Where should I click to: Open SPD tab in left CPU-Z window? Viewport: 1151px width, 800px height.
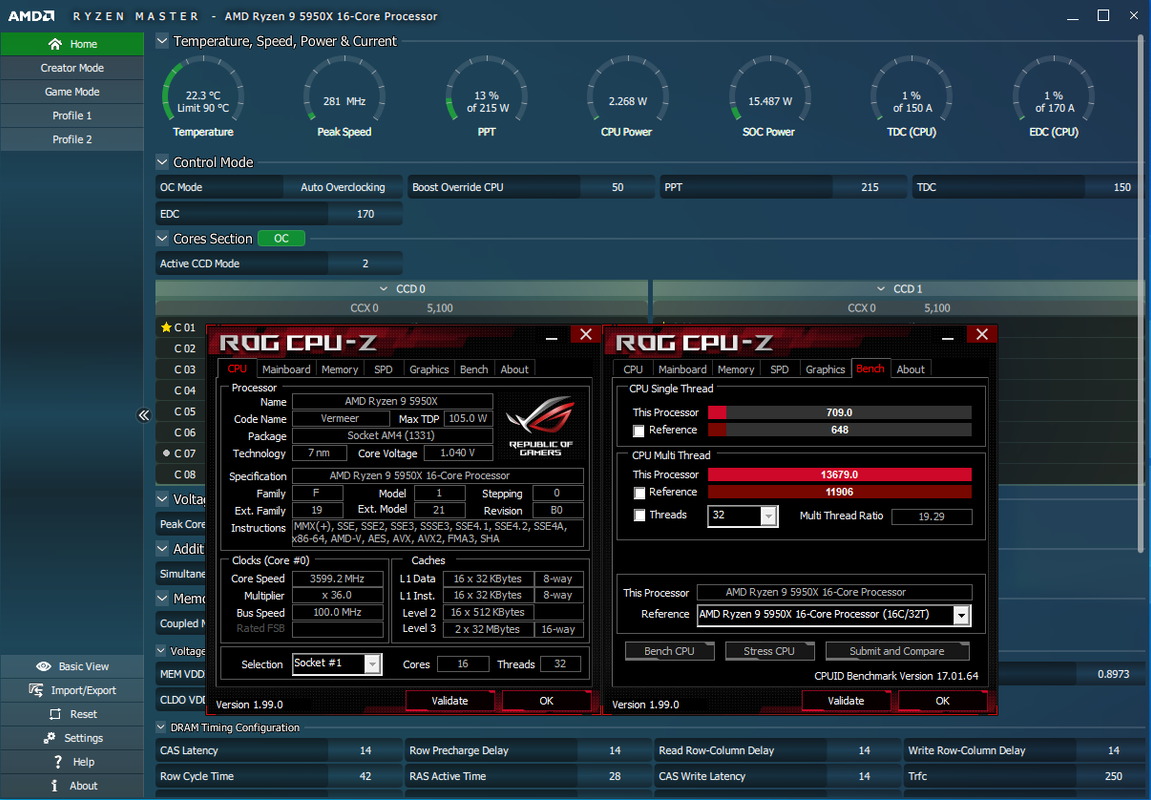(383, 369)
